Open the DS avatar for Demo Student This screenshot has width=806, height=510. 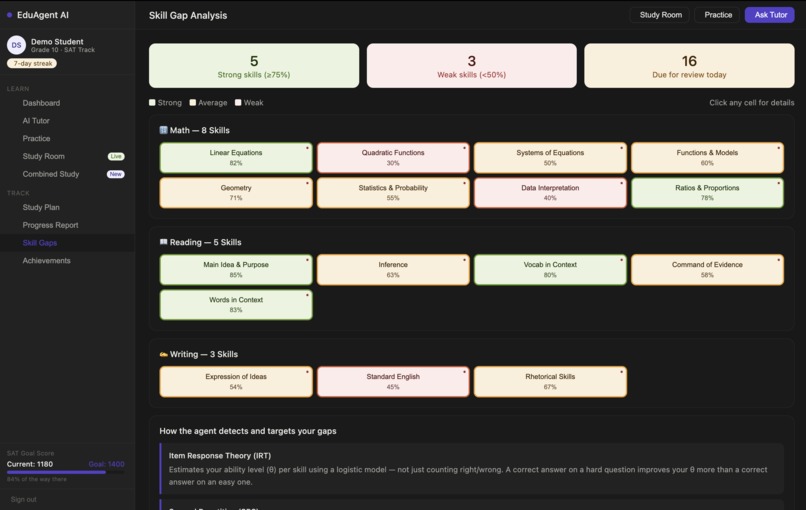click(x=16, y=45)
